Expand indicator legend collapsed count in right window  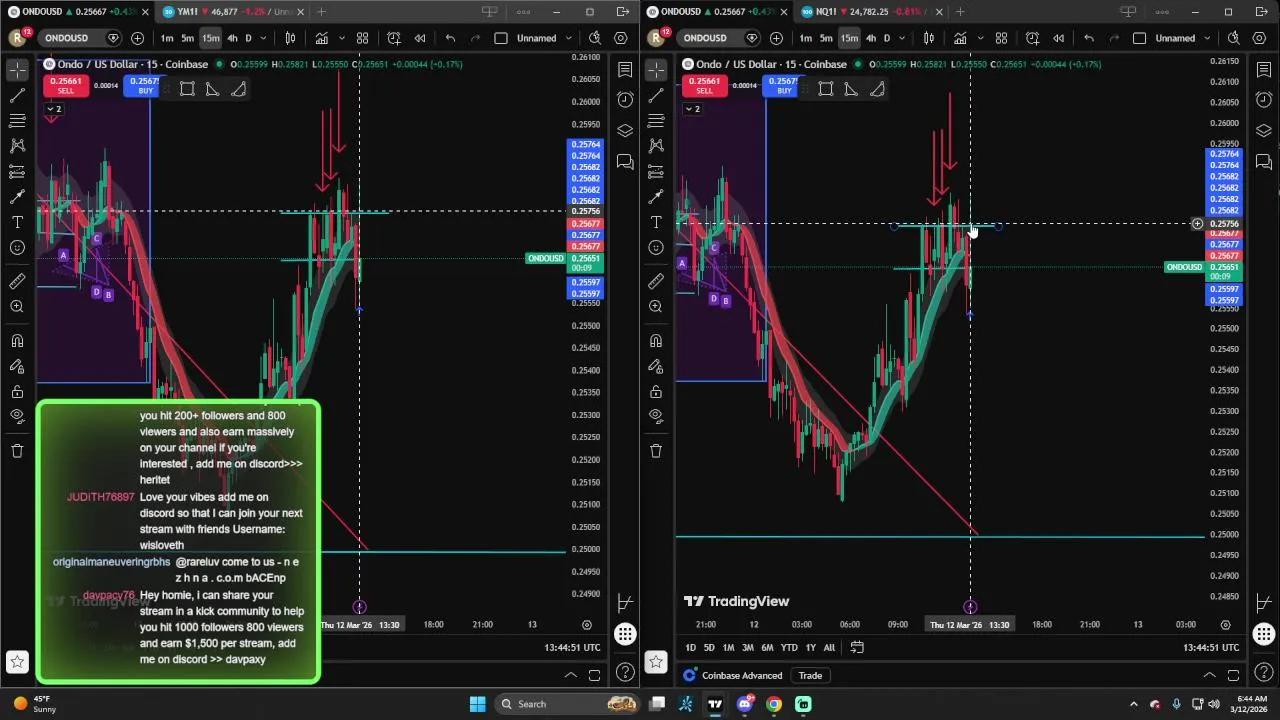692,108
